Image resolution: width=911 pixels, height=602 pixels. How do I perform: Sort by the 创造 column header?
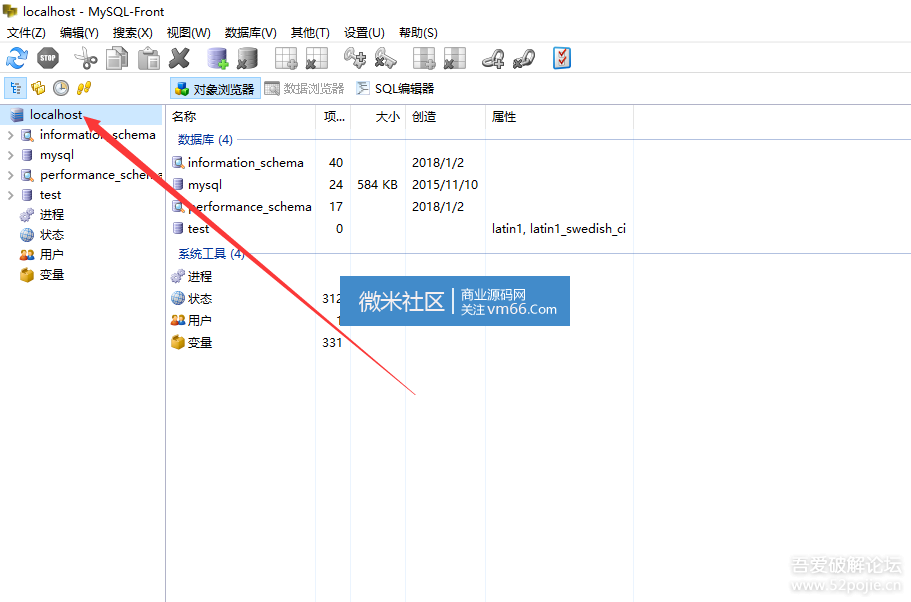445,117
